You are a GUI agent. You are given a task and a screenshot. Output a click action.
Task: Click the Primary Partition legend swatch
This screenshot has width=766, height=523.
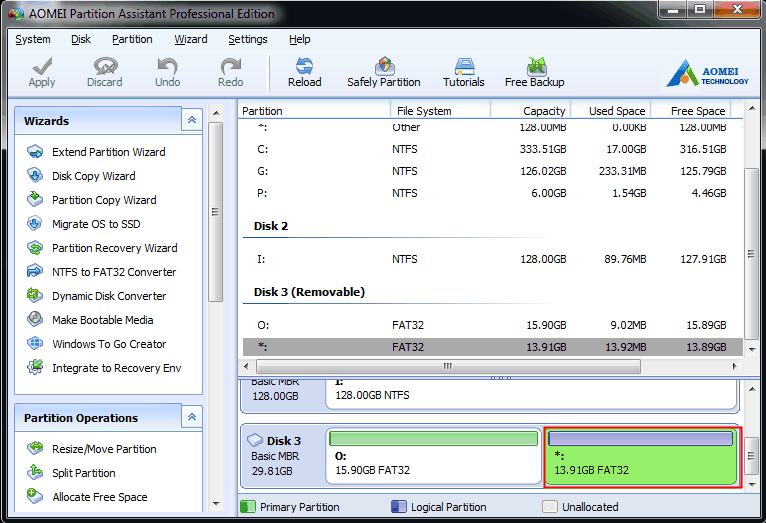(248, 506)
